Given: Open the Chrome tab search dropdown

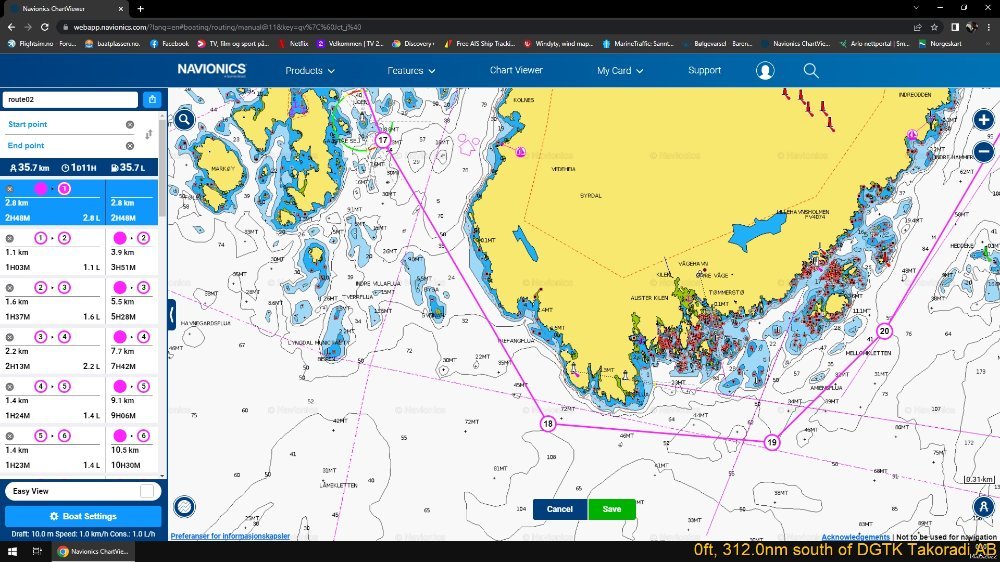Looking at the screenshot, I should [916, 8].
